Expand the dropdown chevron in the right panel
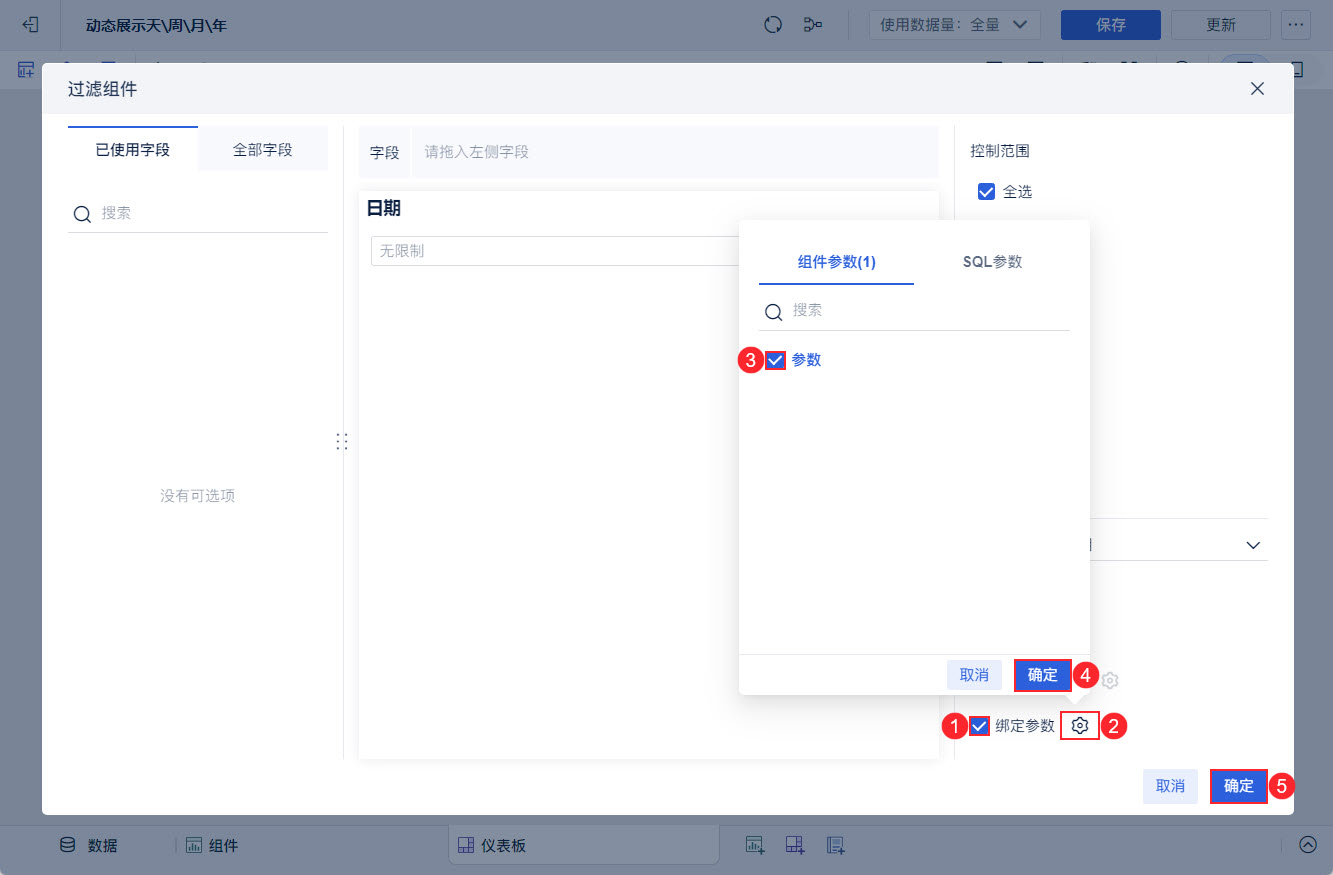 click(1253, 546)
